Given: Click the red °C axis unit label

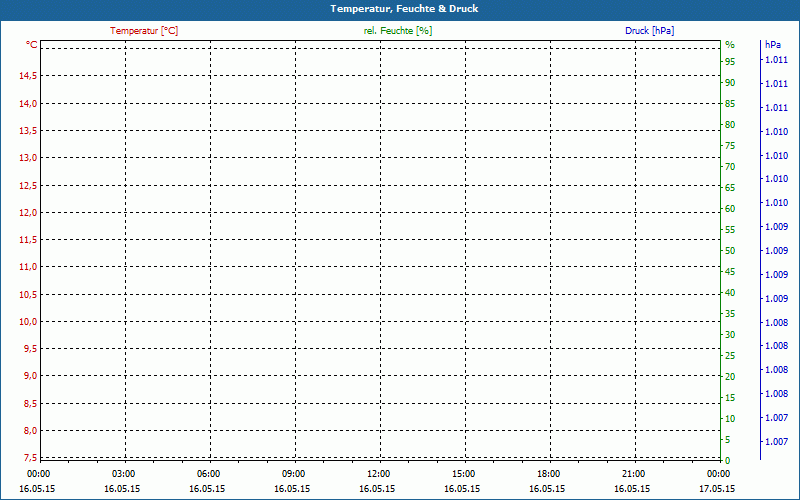Looking at the screenshot, I should (x=32, y=45).
